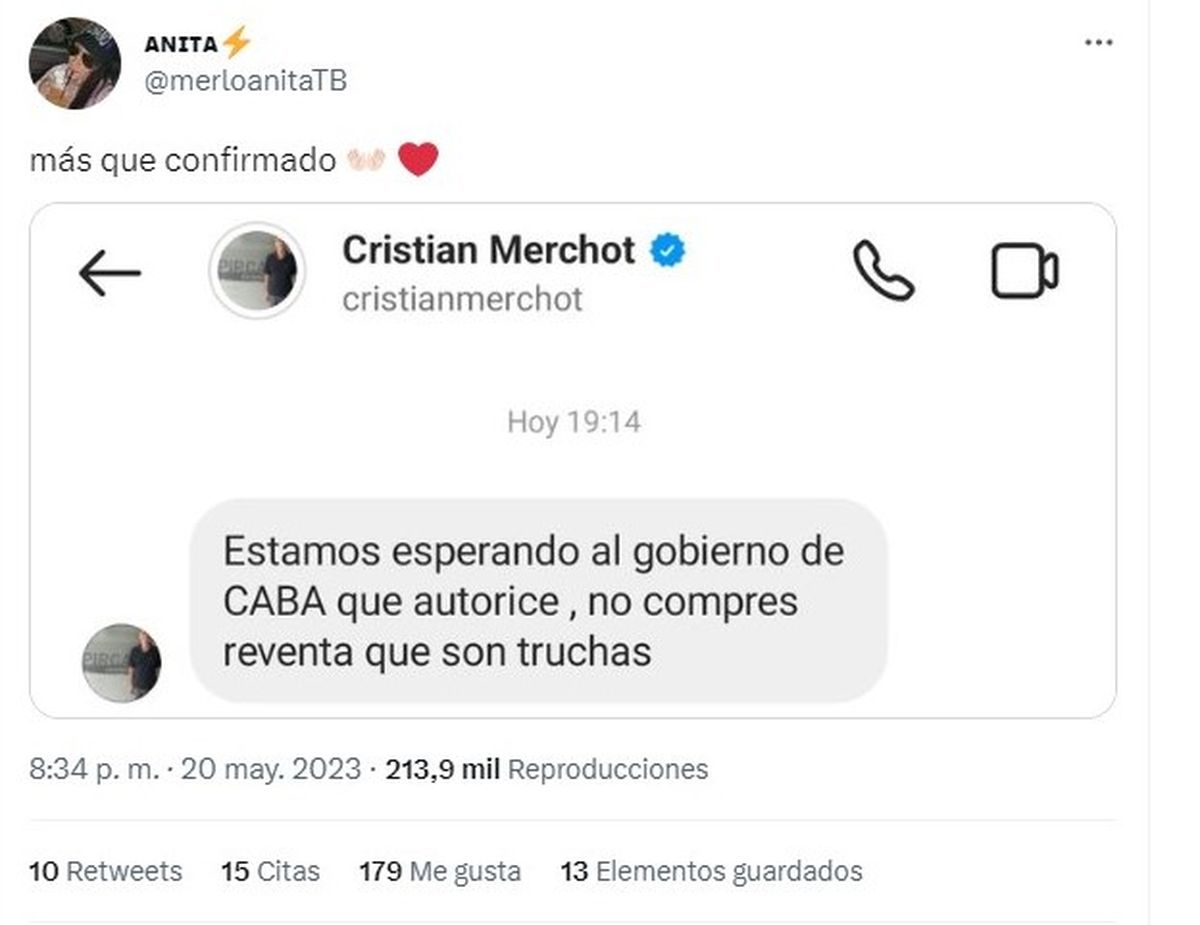Click the Cristian Merchot name in the chat header
1200x925 pixels.
coord(488,250)
